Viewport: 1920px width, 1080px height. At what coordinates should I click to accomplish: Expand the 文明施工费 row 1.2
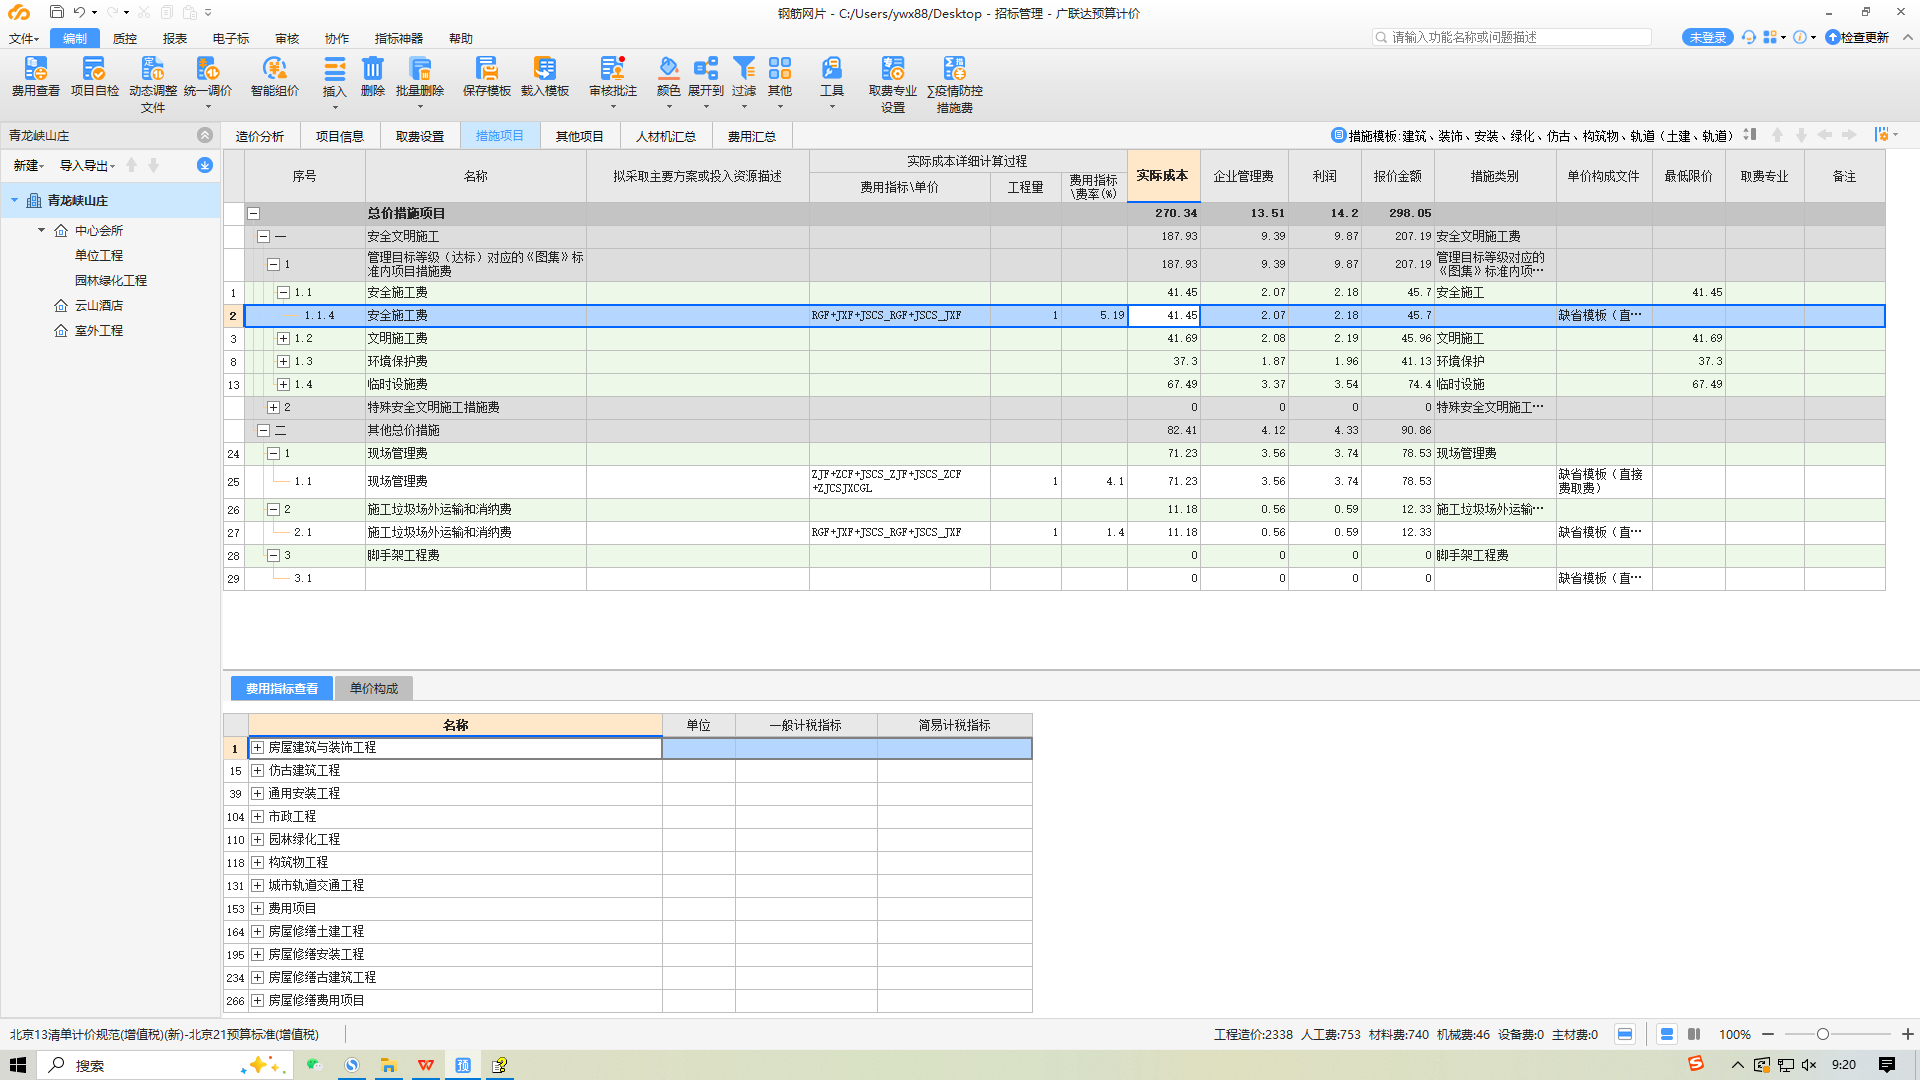point(283,339)
